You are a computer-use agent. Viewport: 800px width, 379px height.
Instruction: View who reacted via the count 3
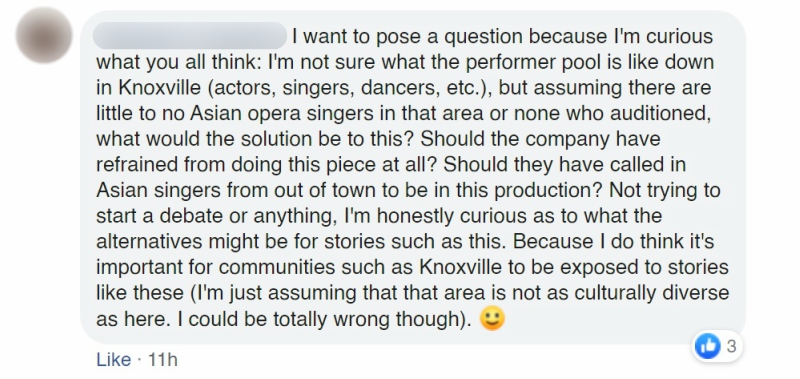[x=731, y=346]
